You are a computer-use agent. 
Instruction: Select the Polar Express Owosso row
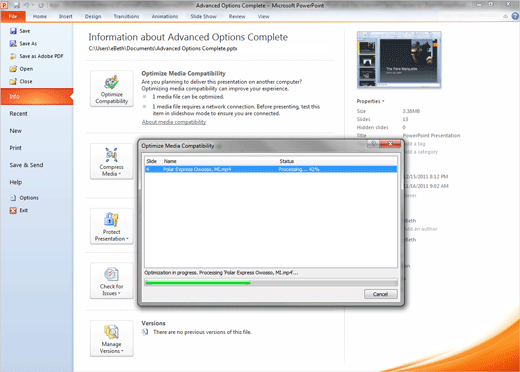(271, 169)
